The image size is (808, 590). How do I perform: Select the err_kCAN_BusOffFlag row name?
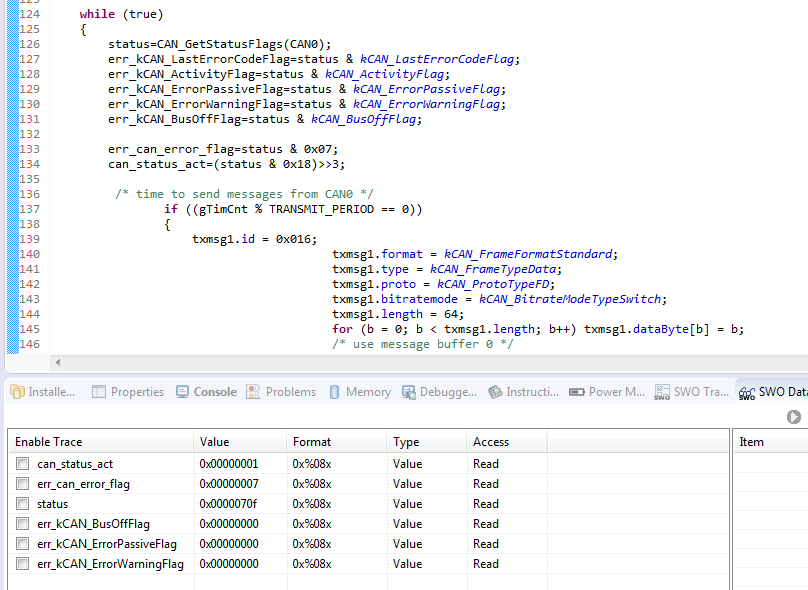tap(93, 524)
